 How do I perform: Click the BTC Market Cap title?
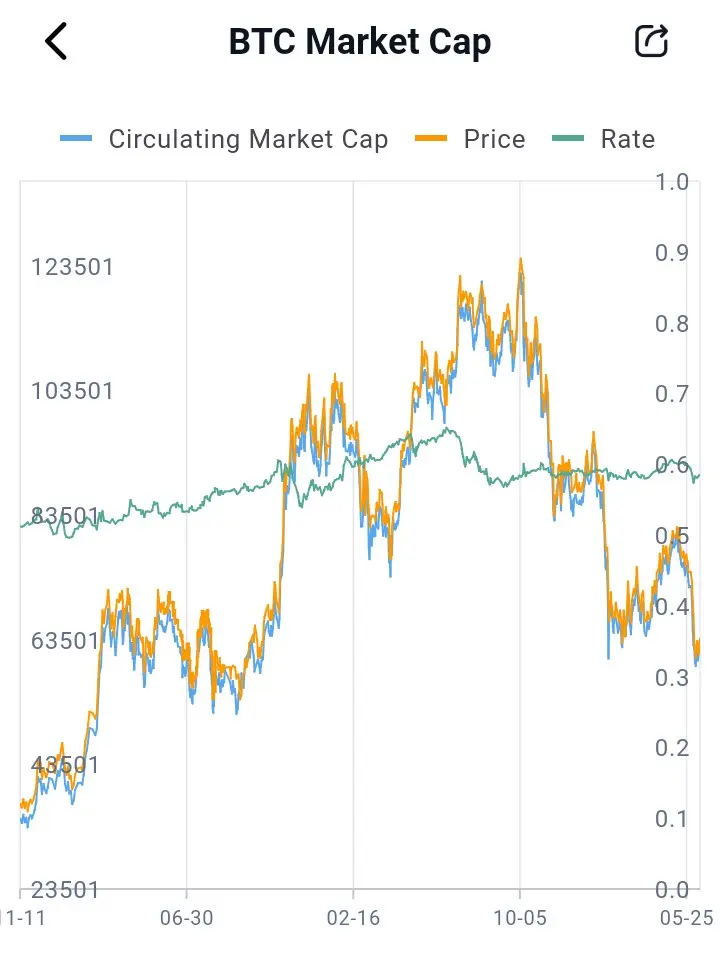coord(360,42)
